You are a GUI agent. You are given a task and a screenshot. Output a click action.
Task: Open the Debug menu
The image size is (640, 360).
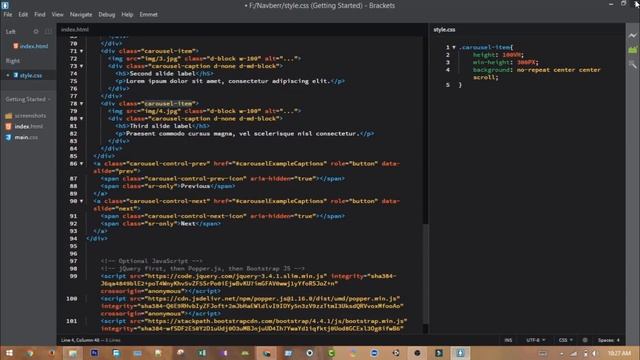(x=107, y=14)
